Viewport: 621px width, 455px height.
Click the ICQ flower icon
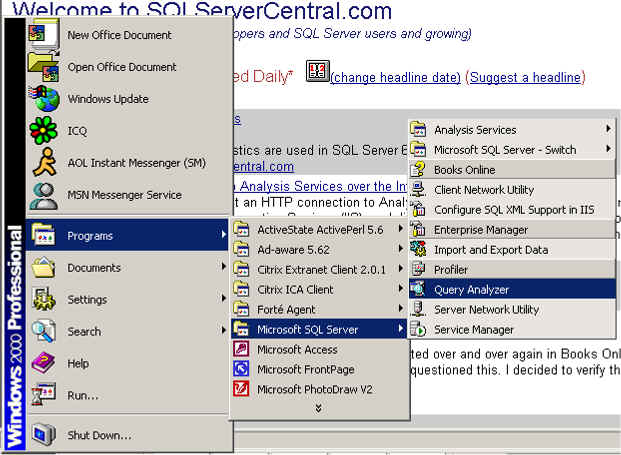pyautogui.click(x=43, y=130)
